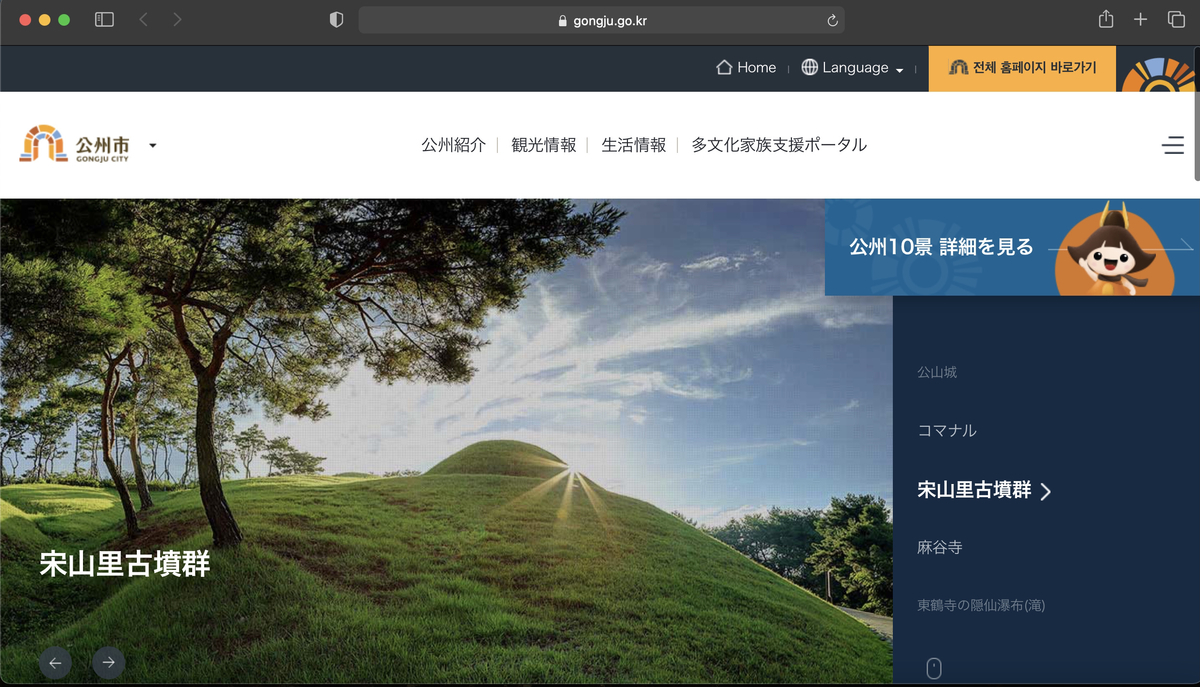1200x687 pixels.
Task: Select 東鶴寺の隠仙瀑布(滝) in the list
Action: pos(981,605)
